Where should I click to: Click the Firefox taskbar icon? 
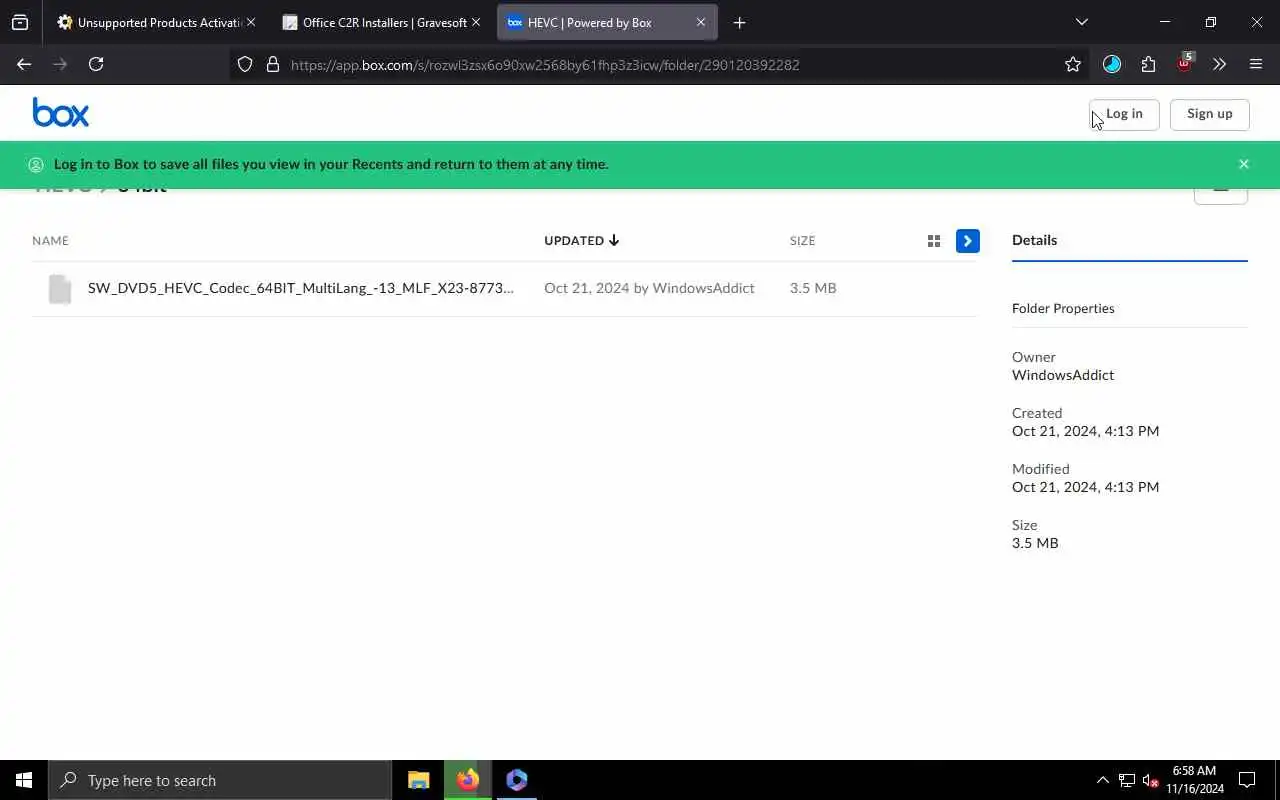[x=468, y=780]
